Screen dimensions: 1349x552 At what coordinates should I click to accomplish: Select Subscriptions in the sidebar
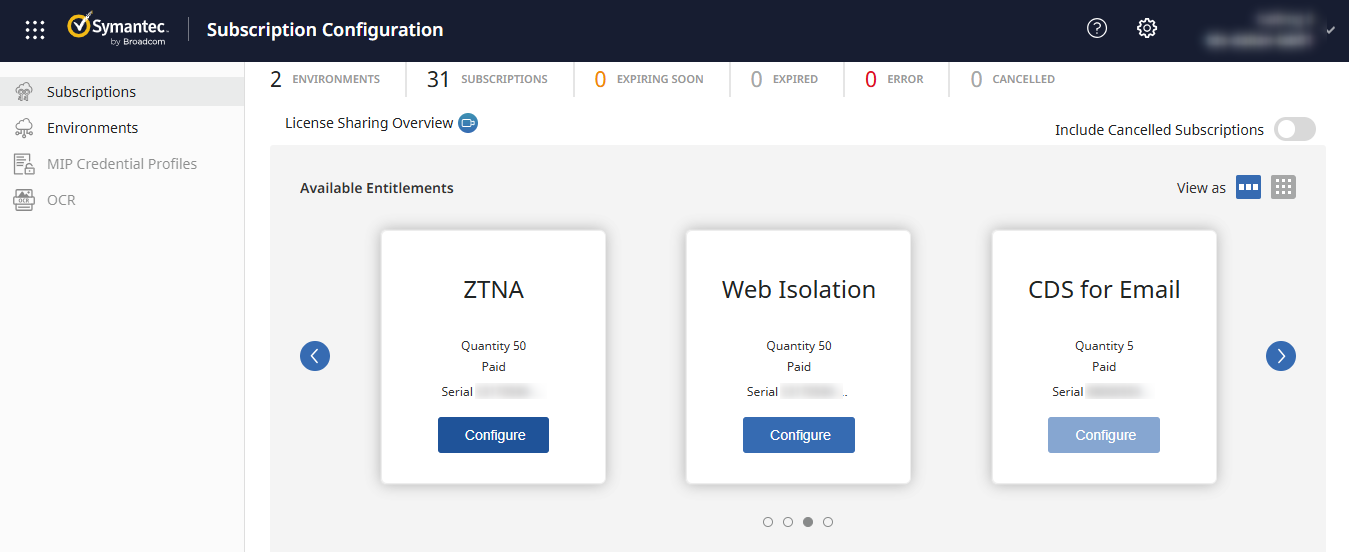click(122, 92)
